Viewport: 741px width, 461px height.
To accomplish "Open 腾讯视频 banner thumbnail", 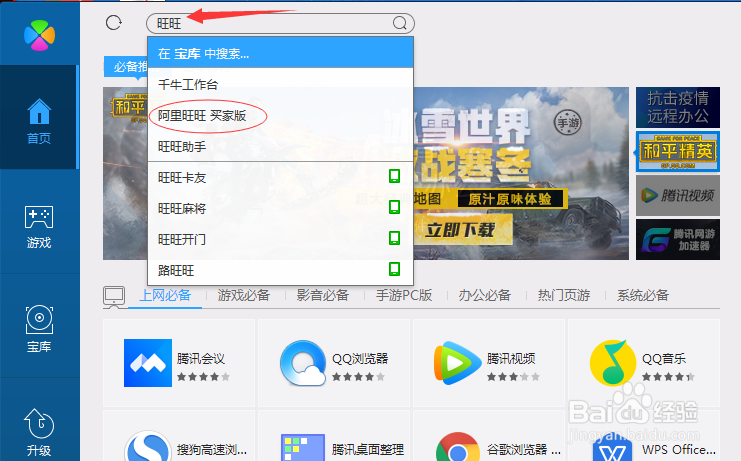I will pyautogui.click(x=678, y=195).
